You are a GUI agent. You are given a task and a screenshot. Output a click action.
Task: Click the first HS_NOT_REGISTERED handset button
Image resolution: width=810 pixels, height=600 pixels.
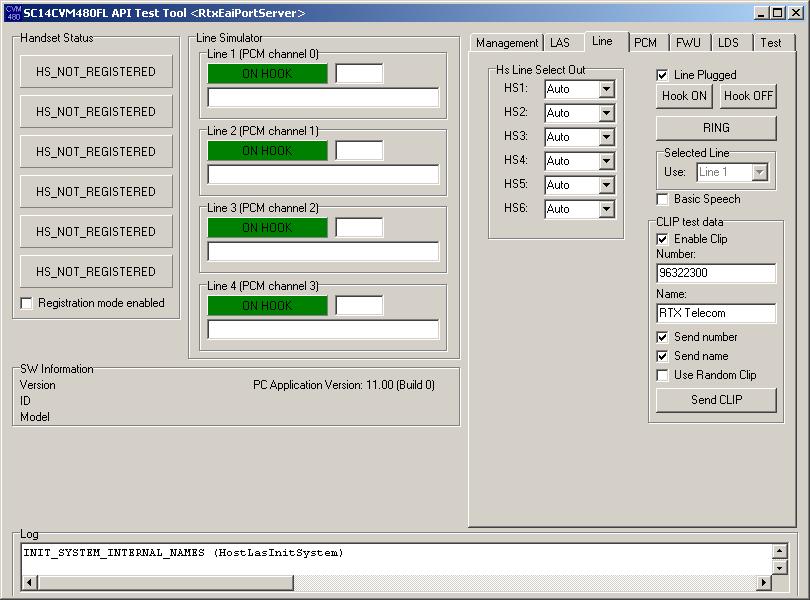tap(96, 72)
